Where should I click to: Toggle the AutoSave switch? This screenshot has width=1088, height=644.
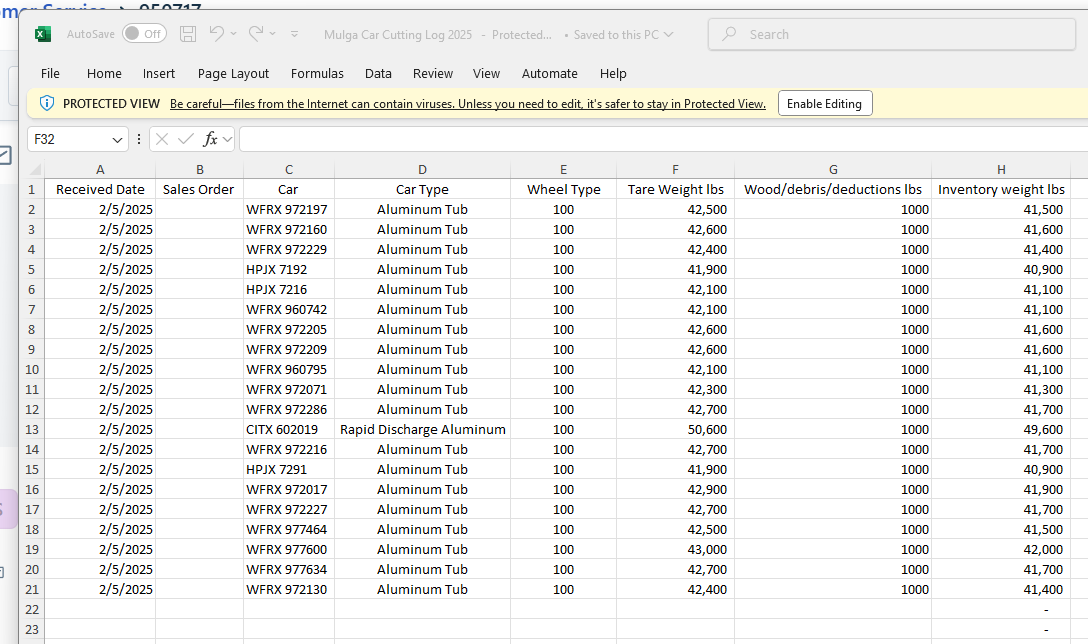pos(144,34)
